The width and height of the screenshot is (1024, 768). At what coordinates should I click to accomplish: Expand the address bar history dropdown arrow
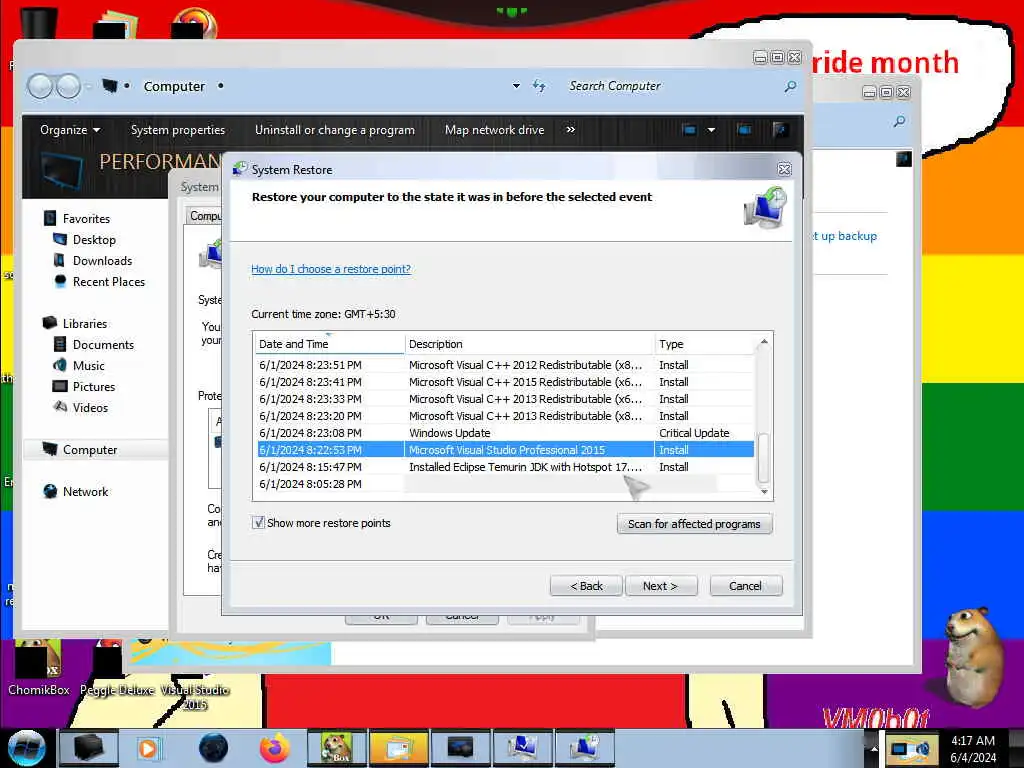click(x=517, y=86)
